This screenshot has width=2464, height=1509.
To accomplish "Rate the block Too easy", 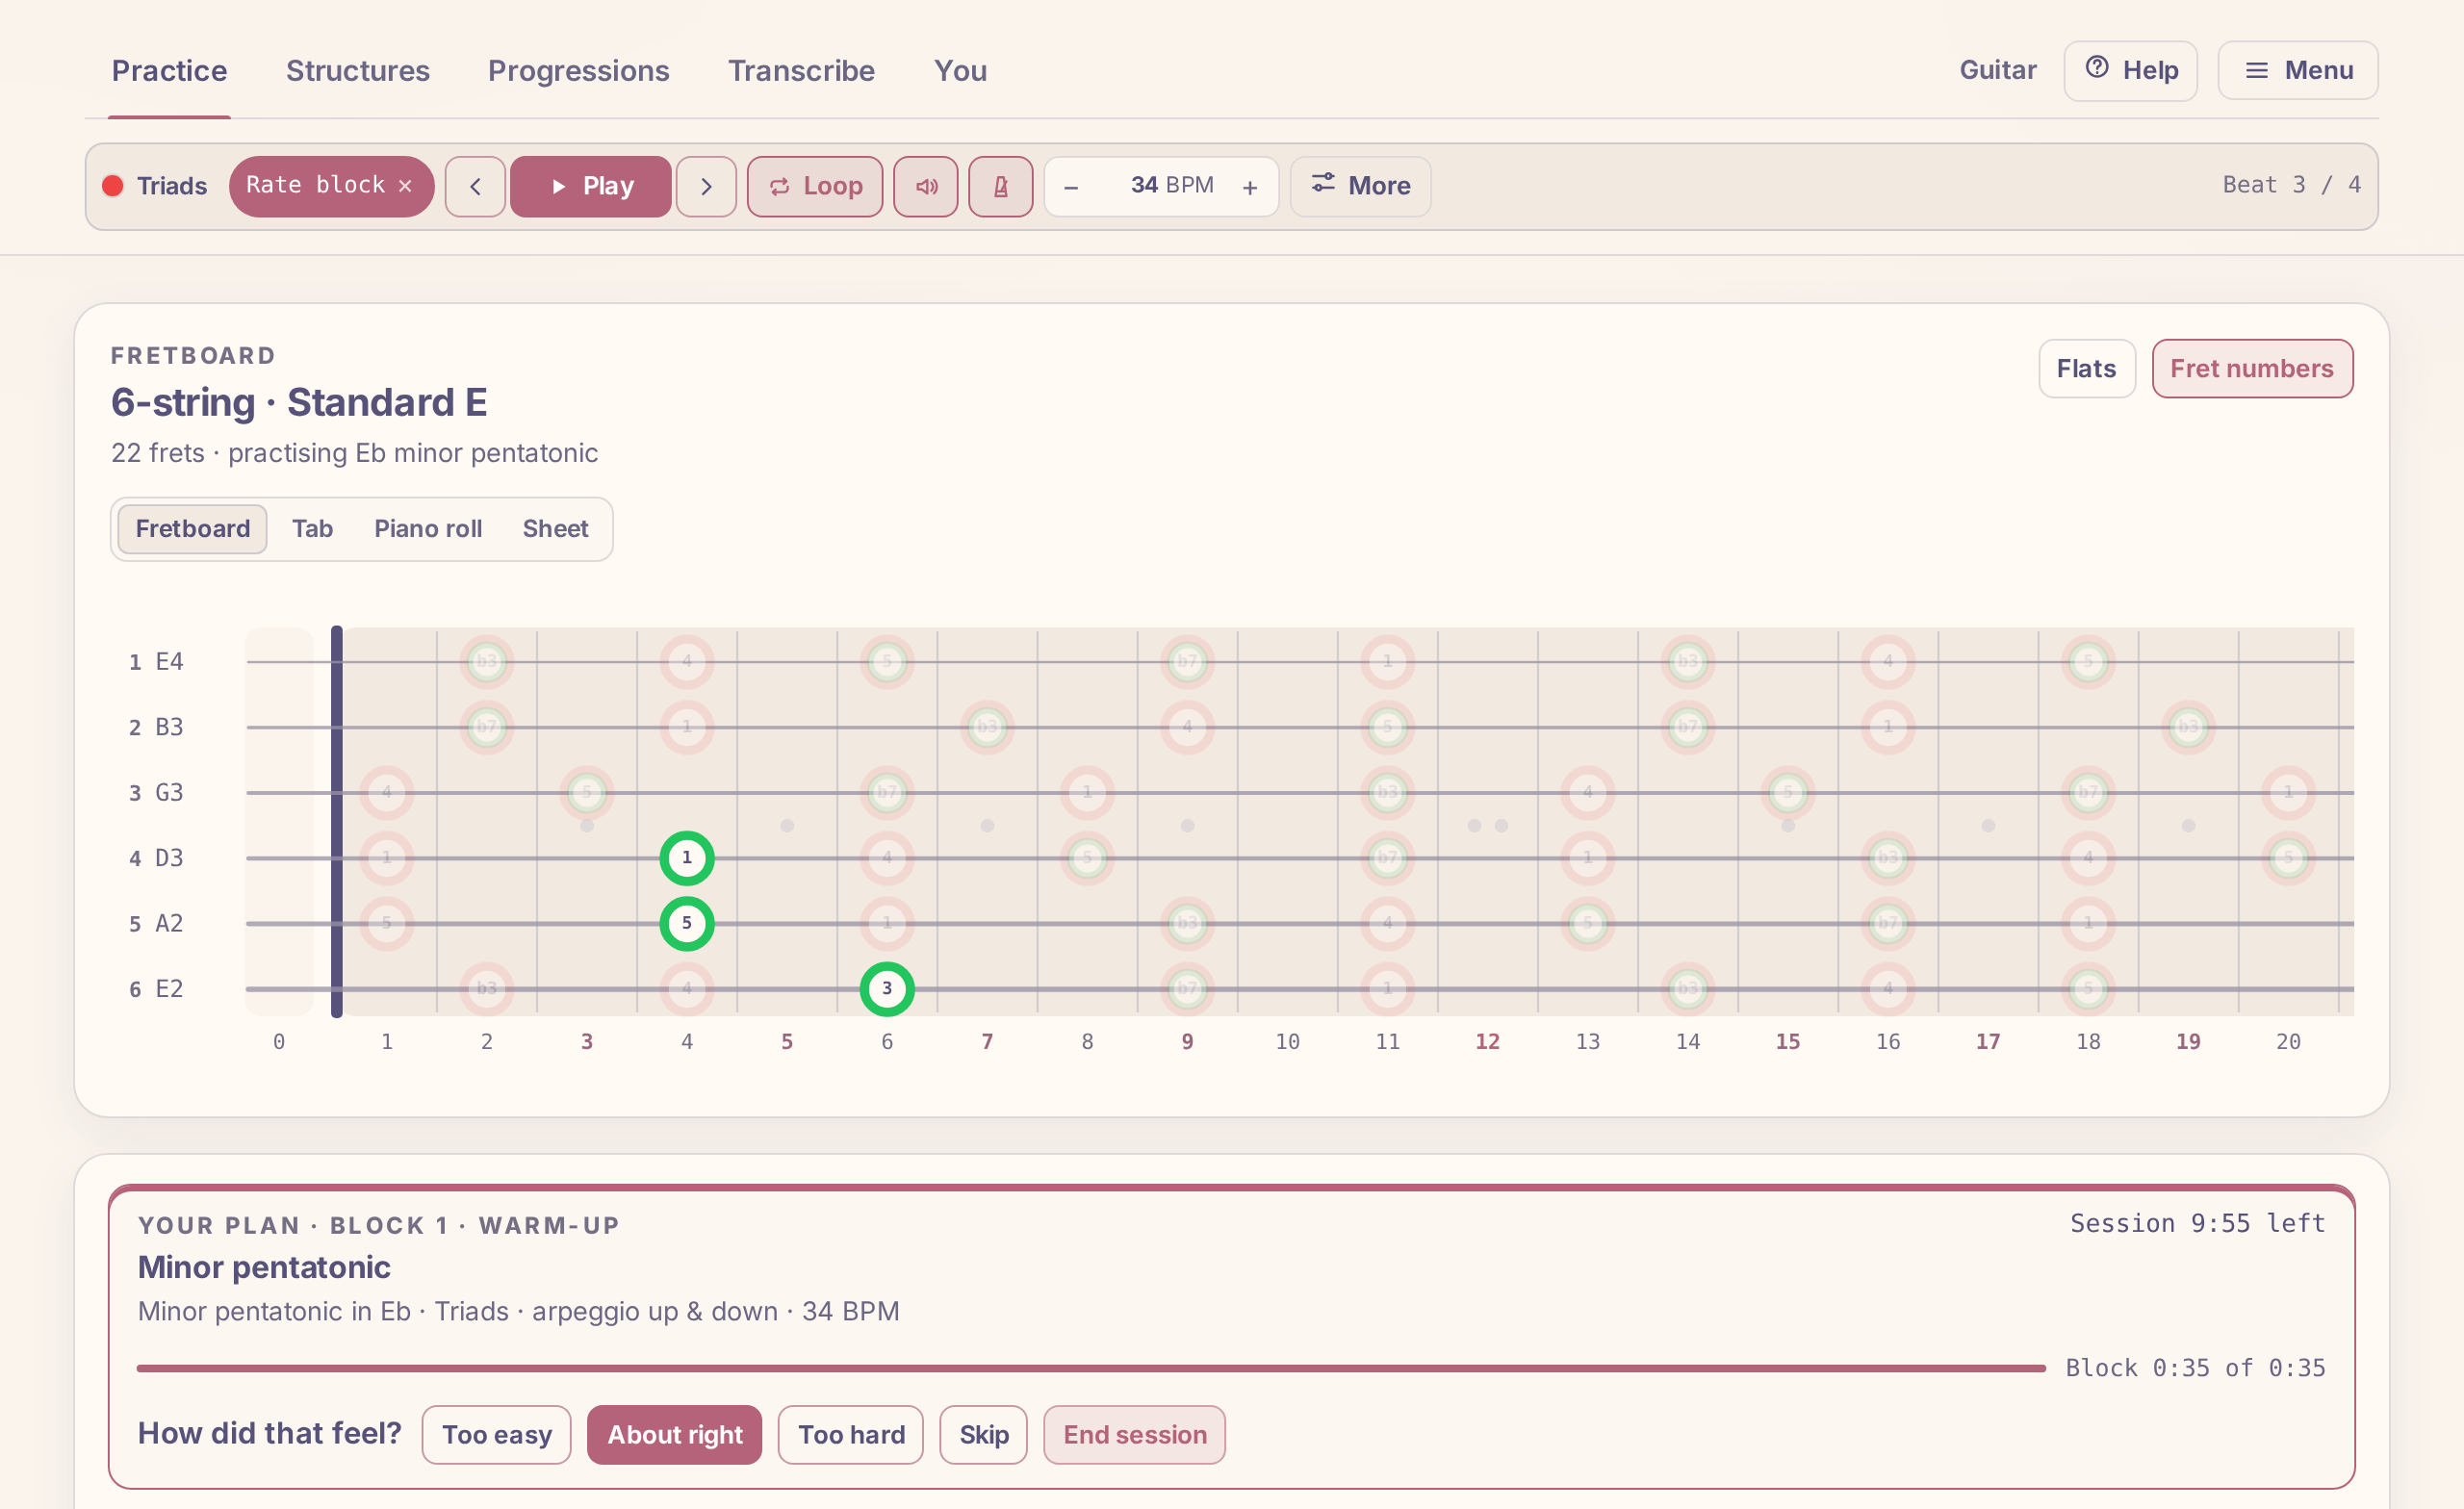I will pyautogui.click(x=497, y=1435).
